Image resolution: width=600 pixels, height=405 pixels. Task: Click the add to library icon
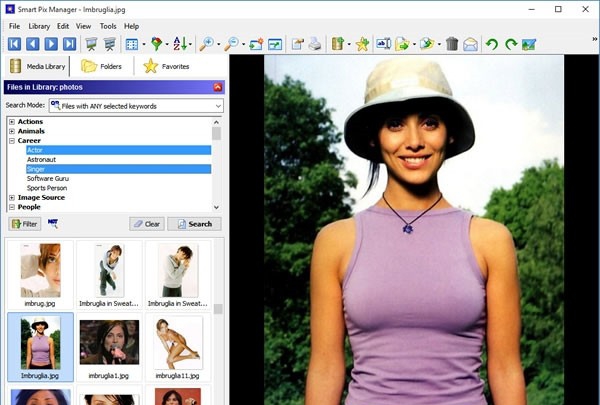click(x=338, y=44)
